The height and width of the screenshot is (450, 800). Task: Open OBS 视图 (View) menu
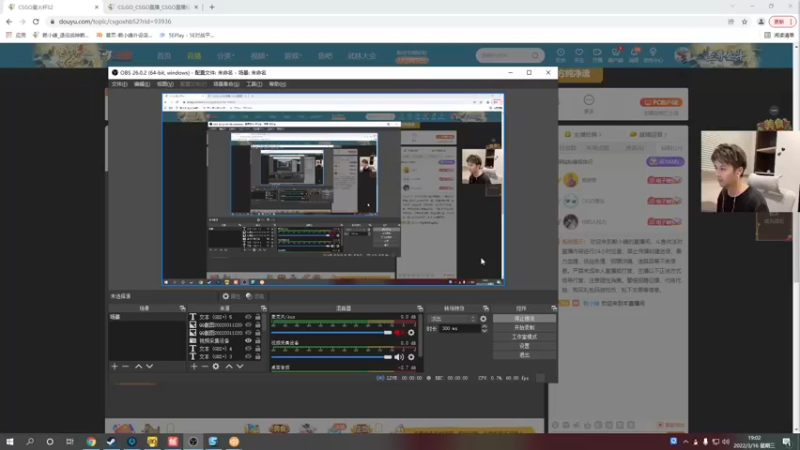(165, 84)
